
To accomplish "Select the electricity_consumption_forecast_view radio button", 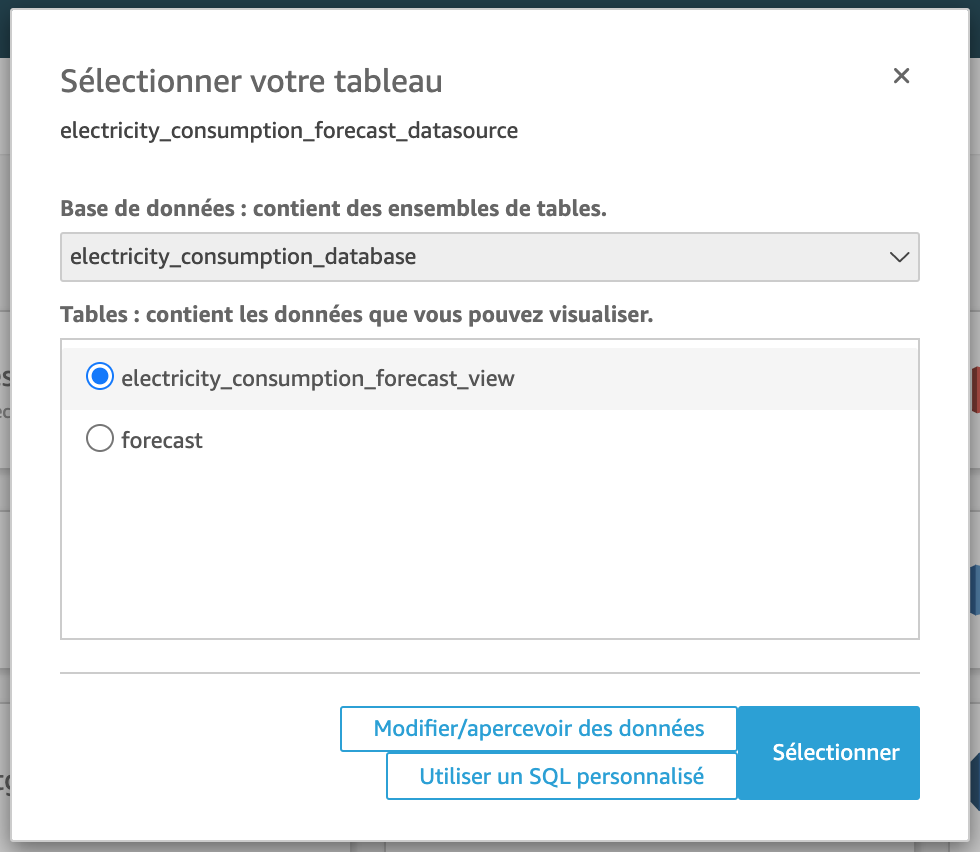I will pyautogui.click(x=100, y=377).
